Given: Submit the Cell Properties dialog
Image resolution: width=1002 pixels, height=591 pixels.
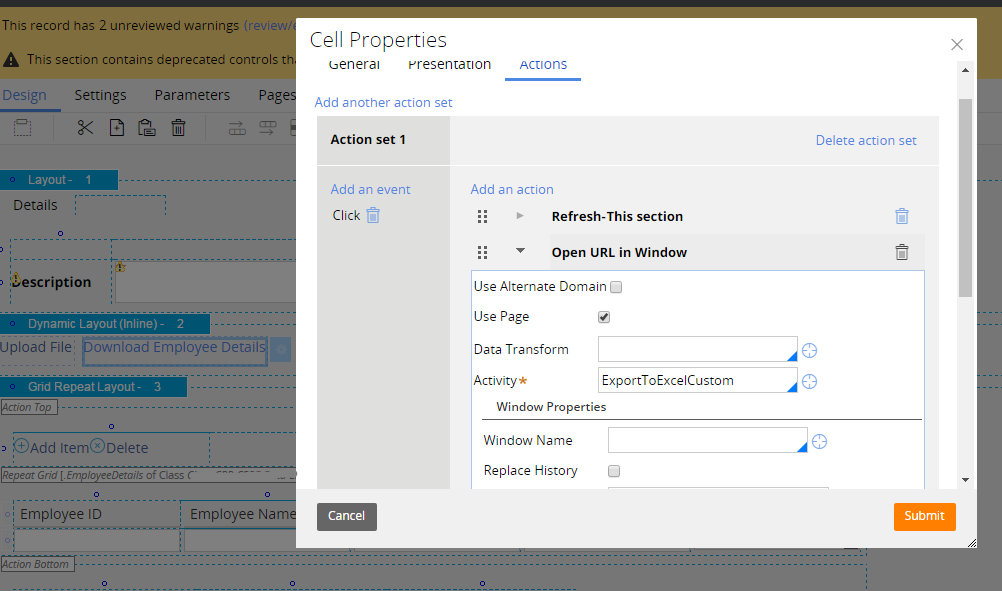Looking at the screenshot, I should (923, 516).
